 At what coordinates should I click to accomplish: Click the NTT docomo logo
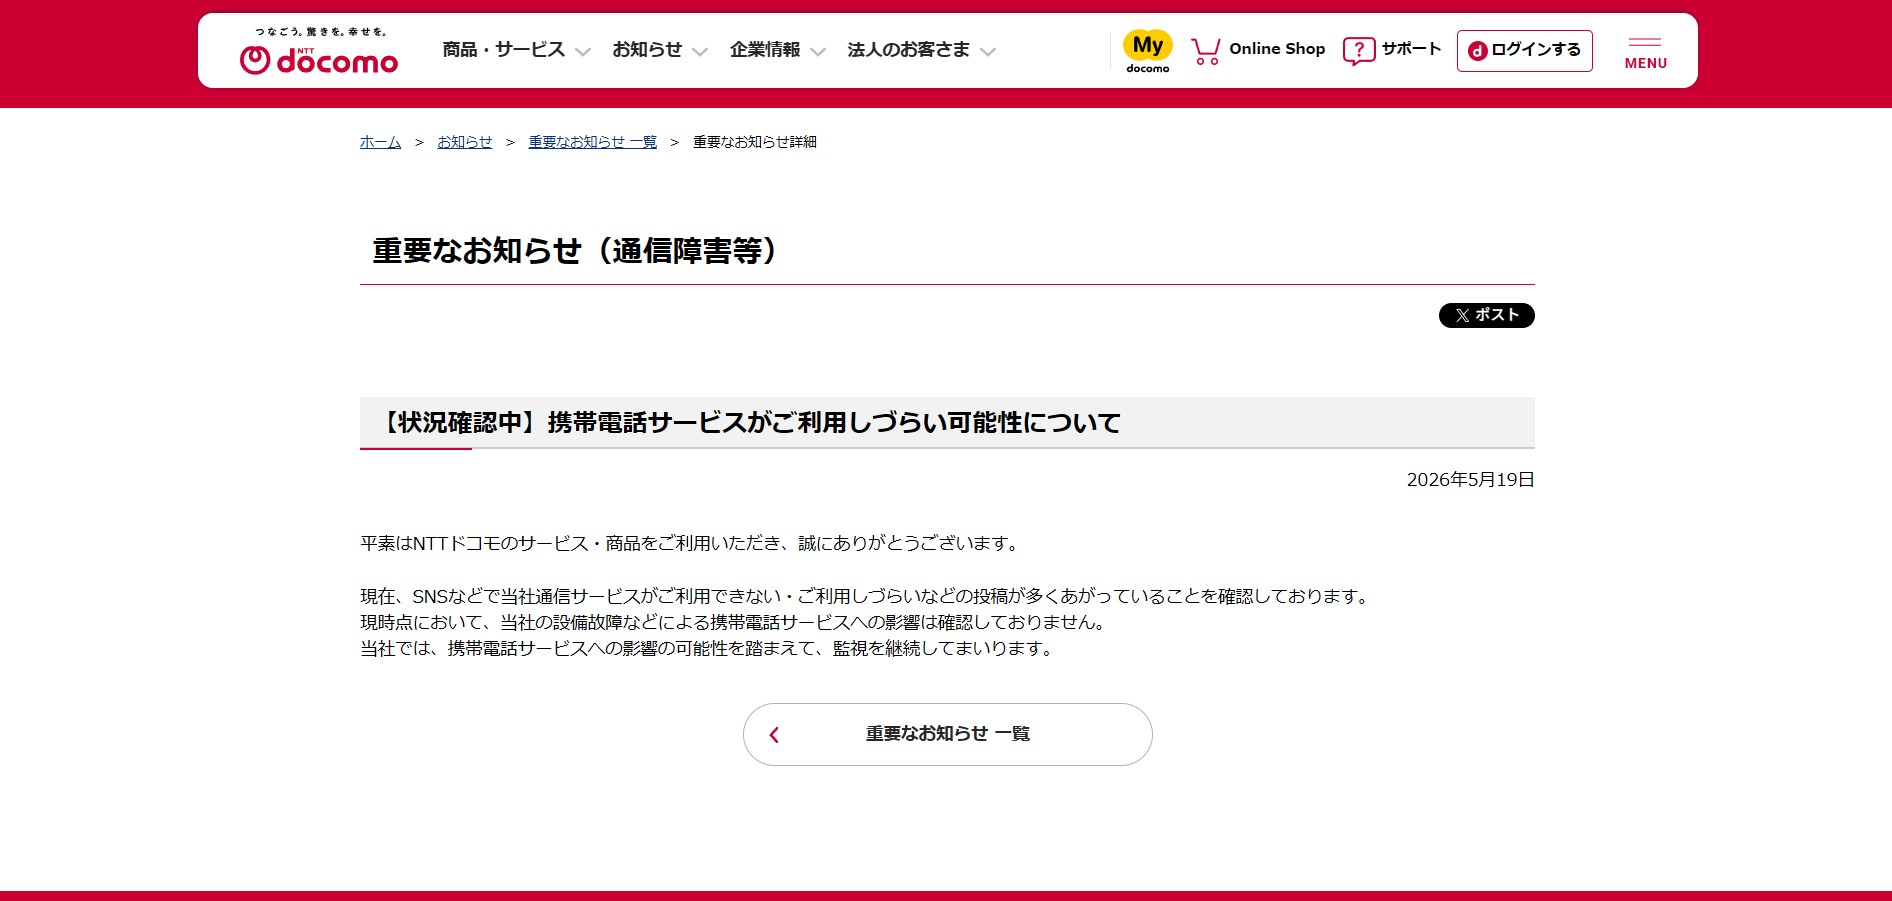(319, 60)
